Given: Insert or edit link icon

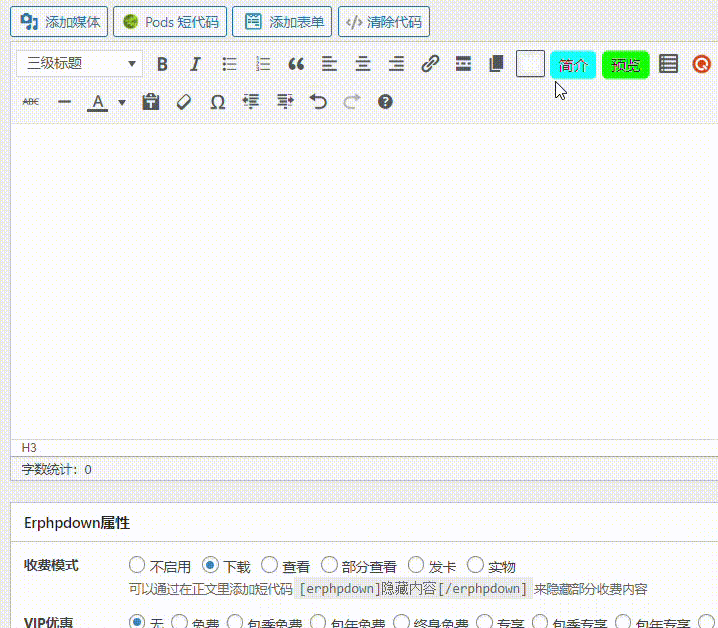Looking at the screenshot, I should pyautogui.click(x=430, y=64).
